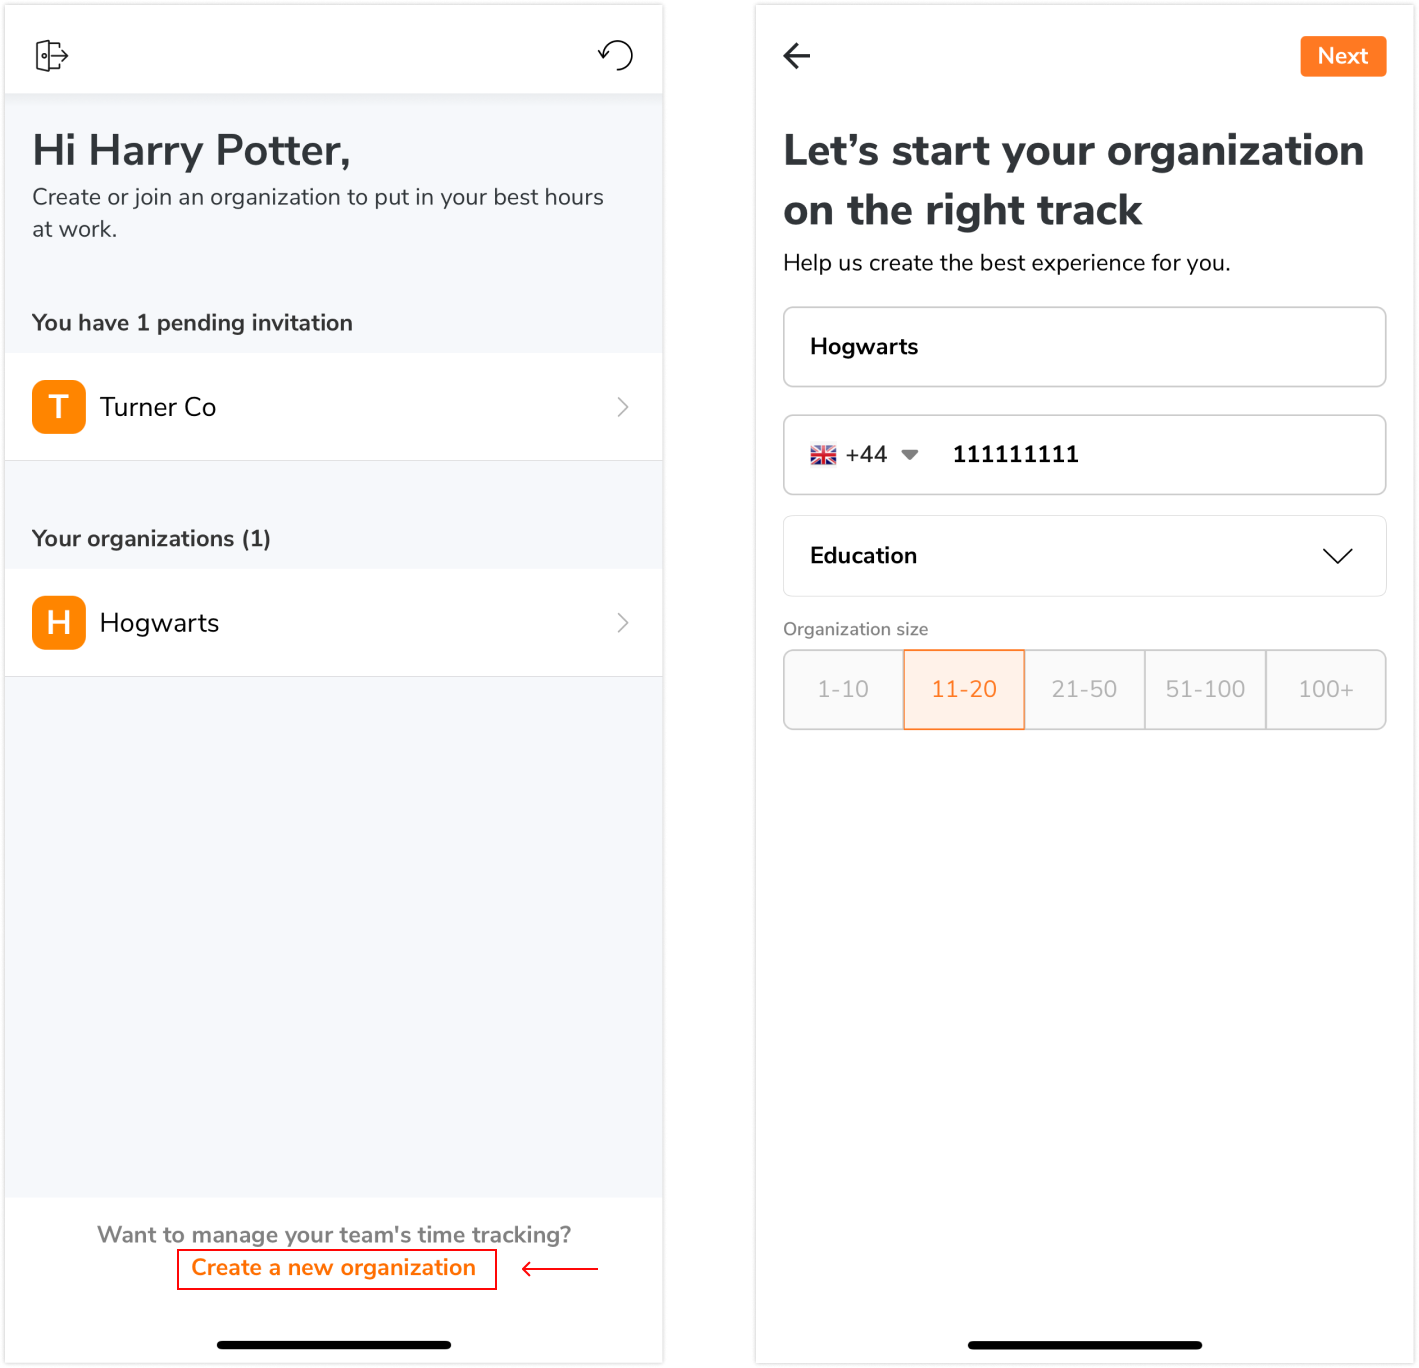Viewport: 1419px width, 1368px height.
Task: Tap the 'Organization size' label
Action: pos(856,629)
